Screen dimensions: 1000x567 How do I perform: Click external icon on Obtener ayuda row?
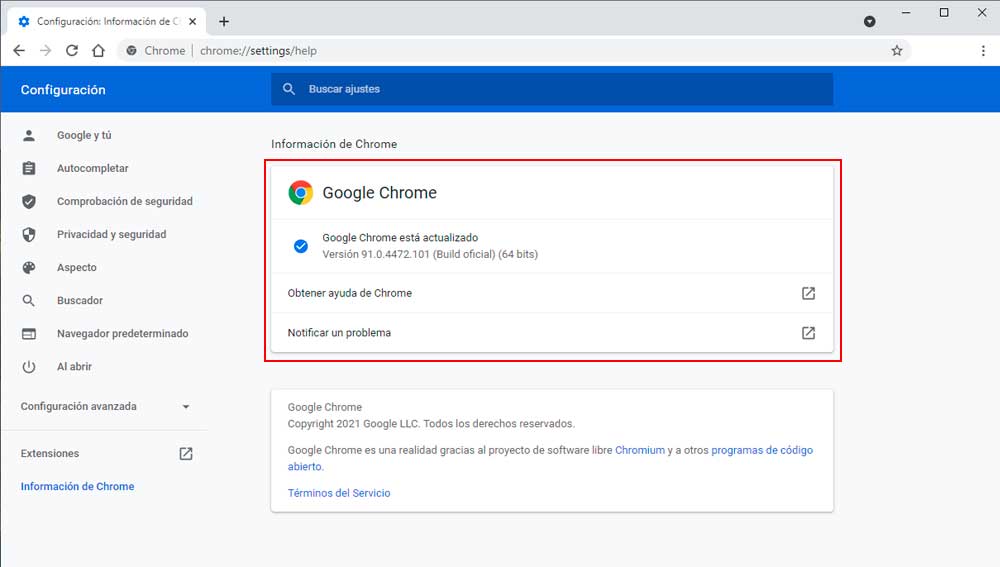[x=808, y=293]
